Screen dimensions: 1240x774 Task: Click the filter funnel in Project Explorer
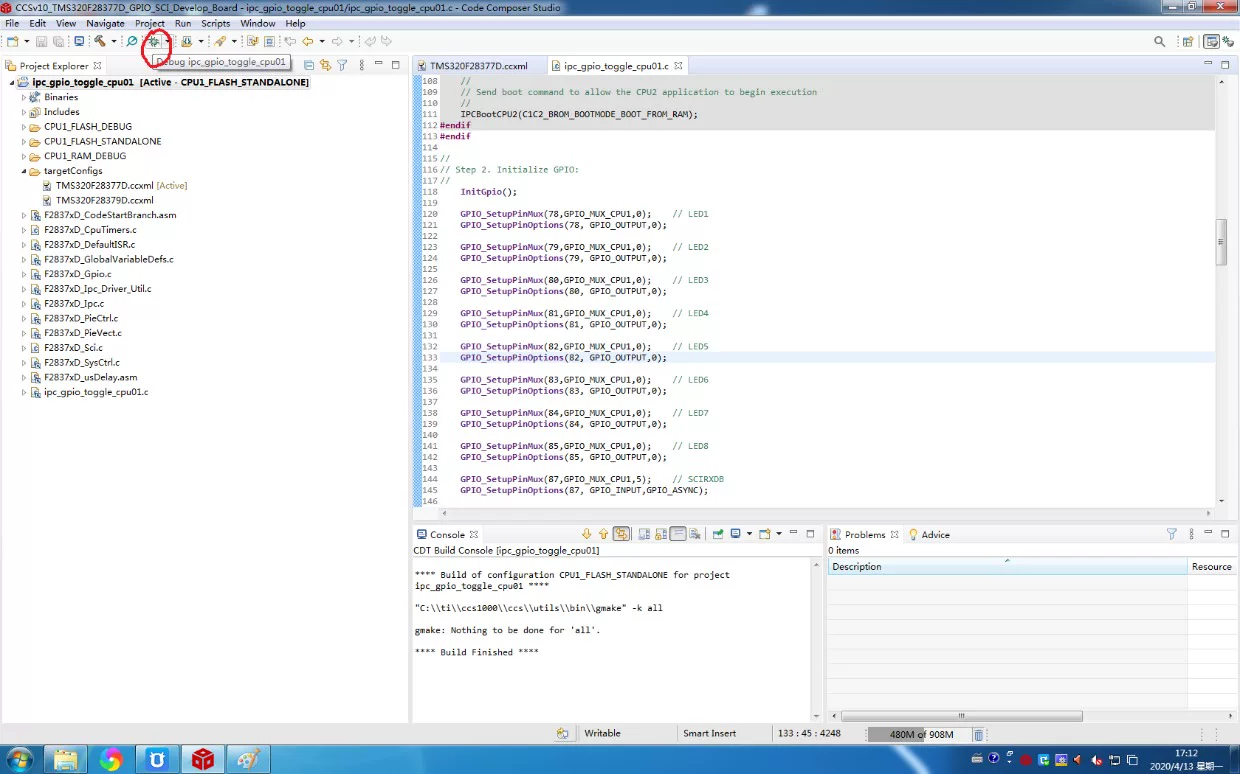pos(342,65)
